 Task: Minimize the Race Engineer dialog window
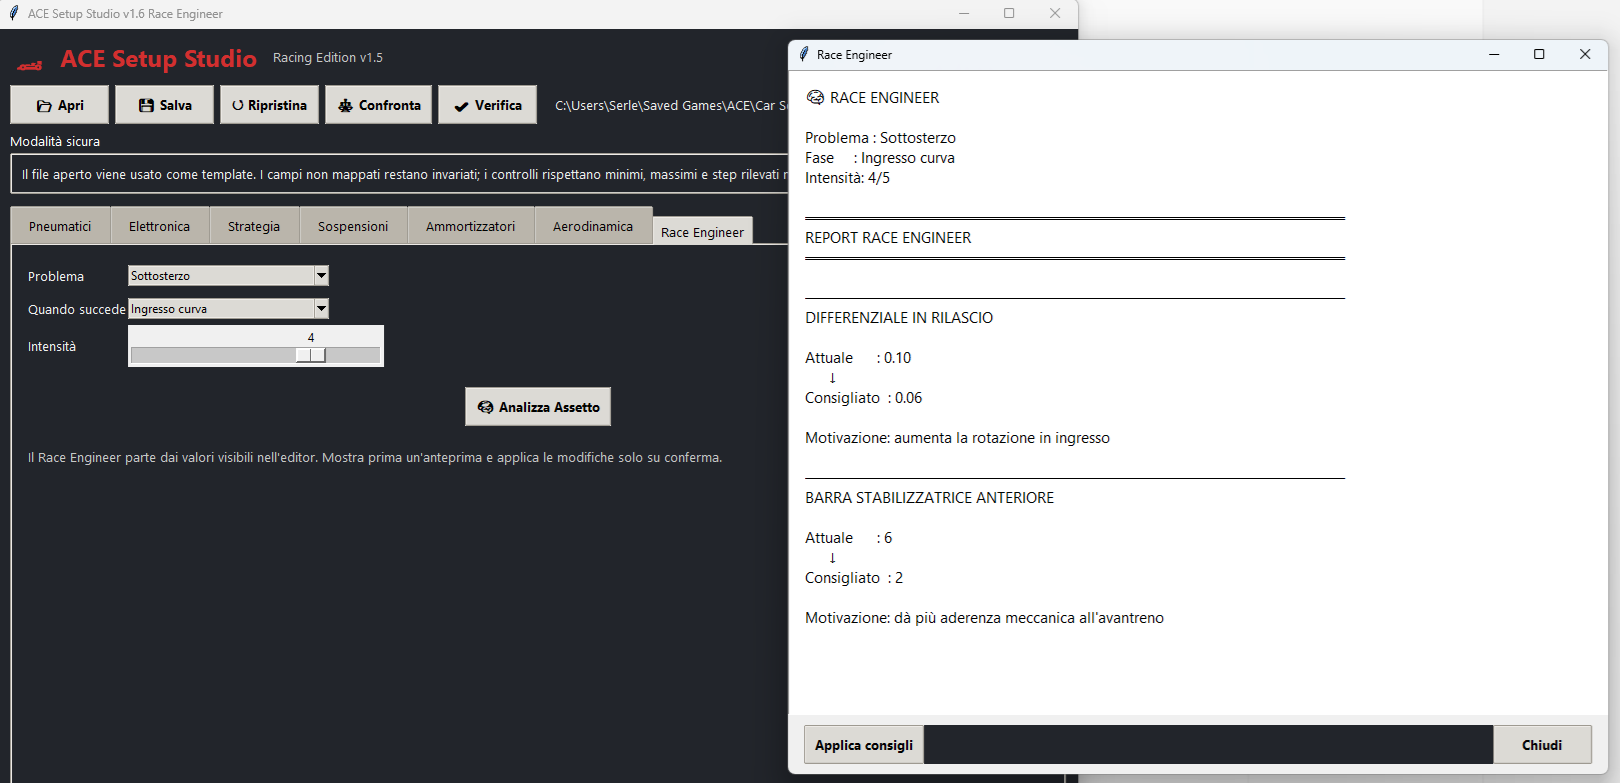[1494, 55]
